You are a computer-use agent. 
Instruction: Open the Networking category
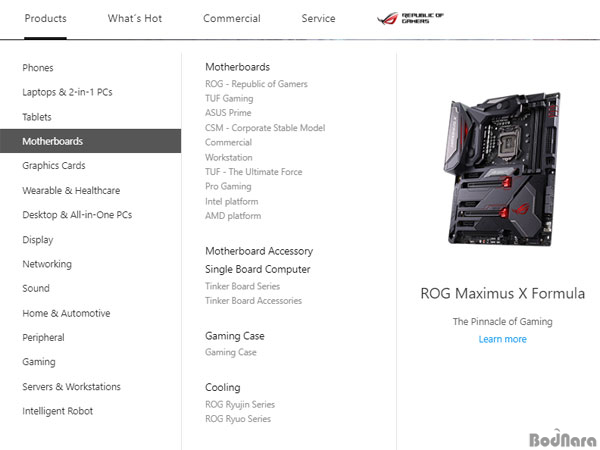(47, 264)
